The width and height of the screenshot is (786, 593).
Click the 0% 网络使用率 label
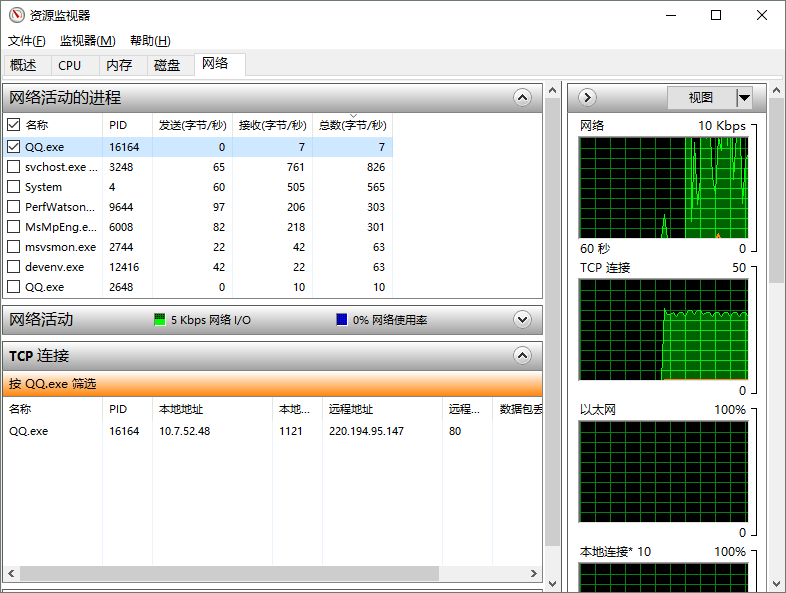pyautogui.click(x=389, y=320)
